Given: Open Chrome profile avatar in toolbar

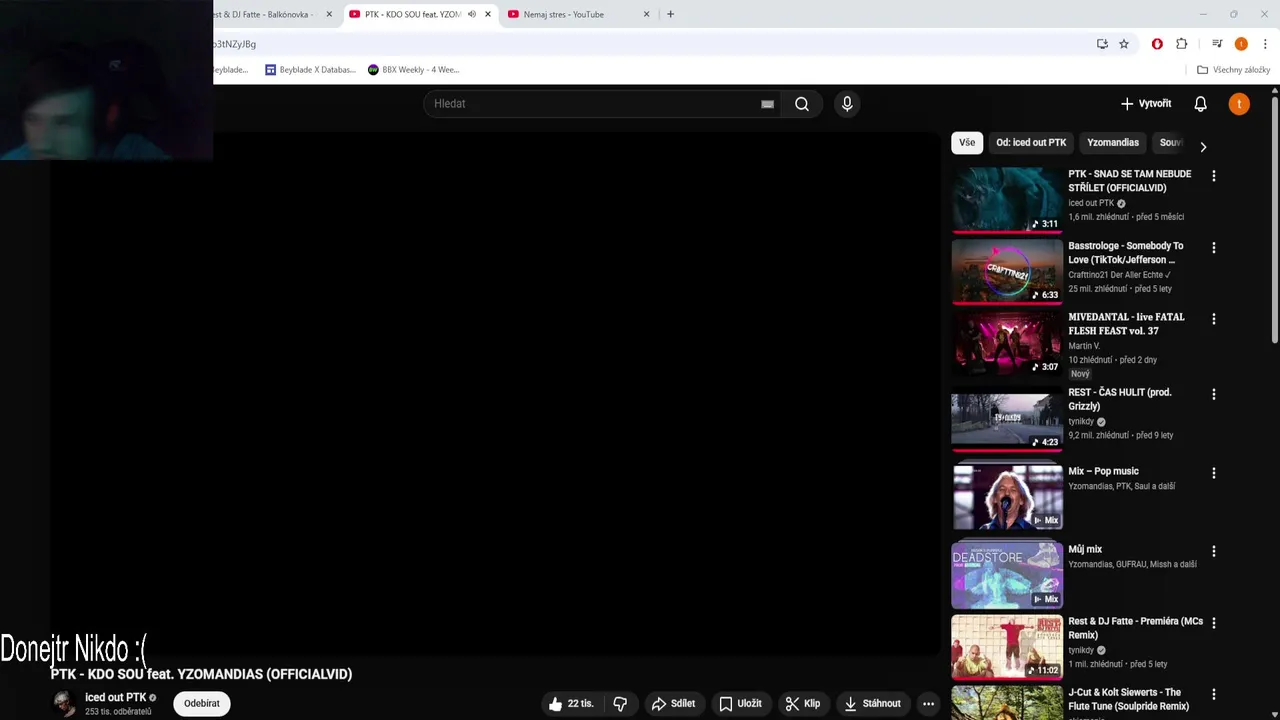Looking at the screenshot, I should click(1241, 44).
